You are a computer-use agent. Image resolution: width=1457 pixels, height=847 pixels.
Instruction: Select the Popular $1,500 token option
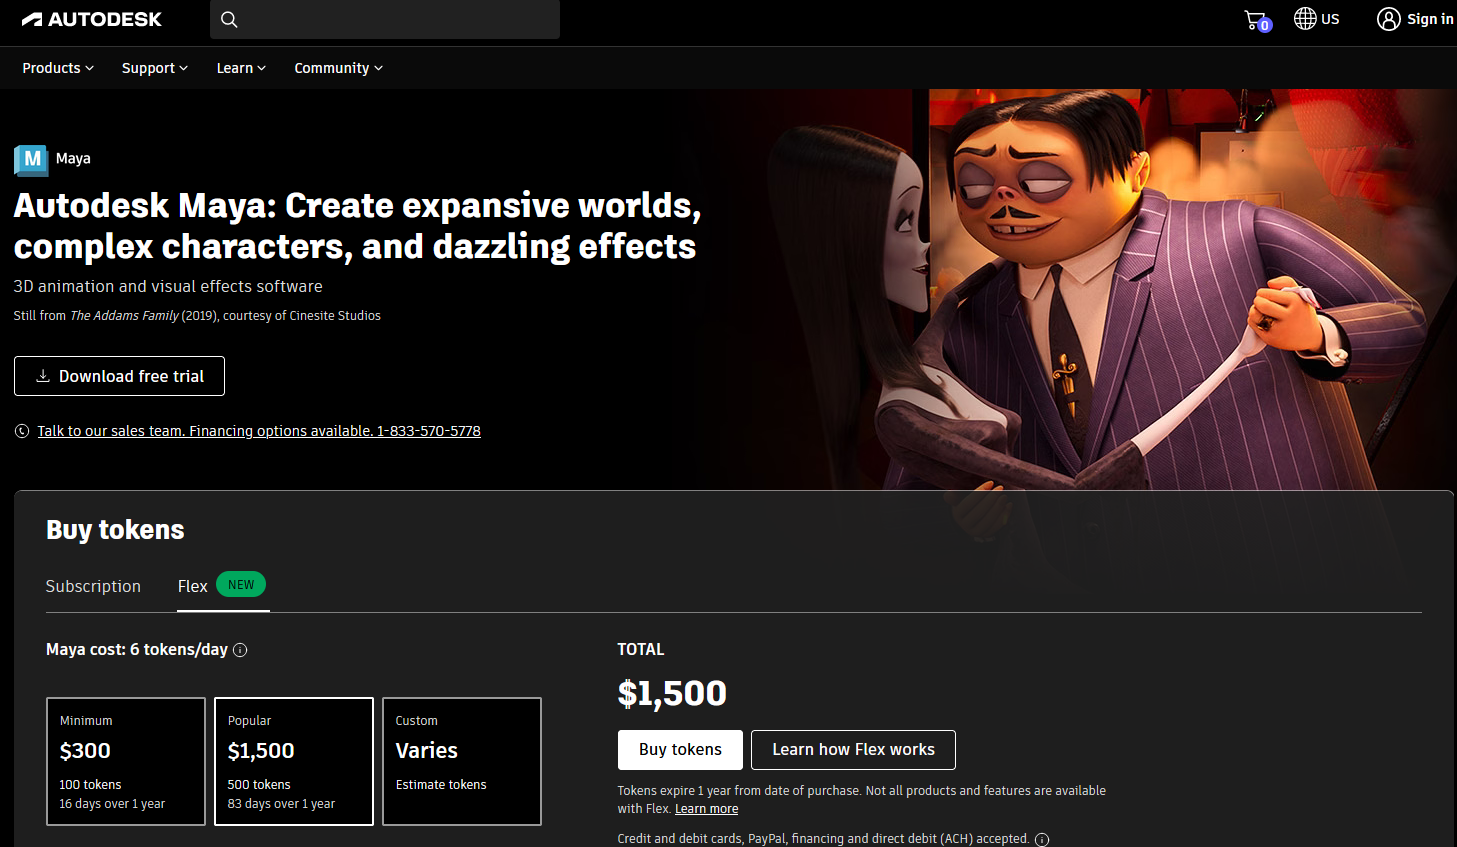(x=294, y=761)
